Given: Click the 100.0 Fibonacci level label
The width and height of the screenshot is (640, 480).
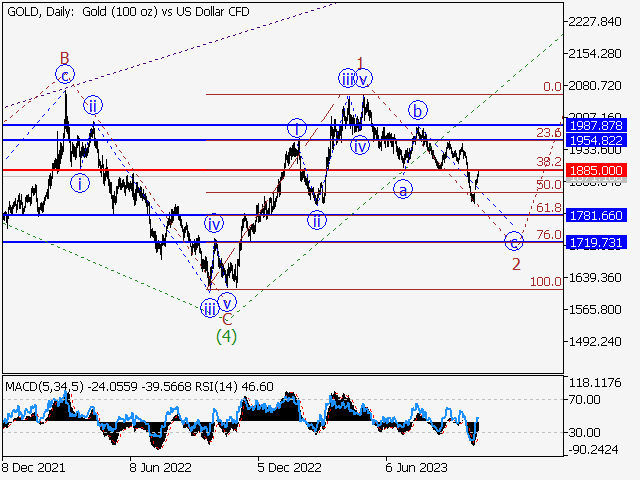Looking at the screenshot, I should 545,282.
